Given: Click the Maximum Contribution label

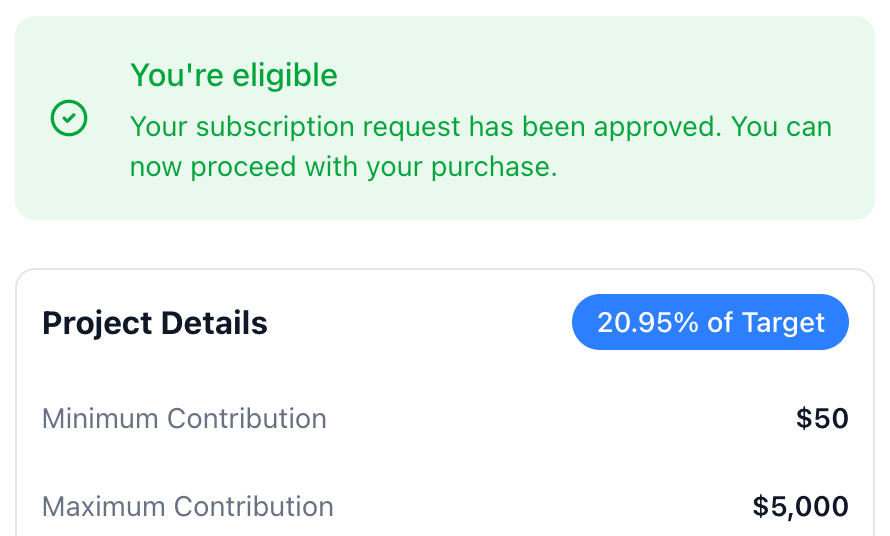Looking at the screenshot, I should click(x=188, y=506).
